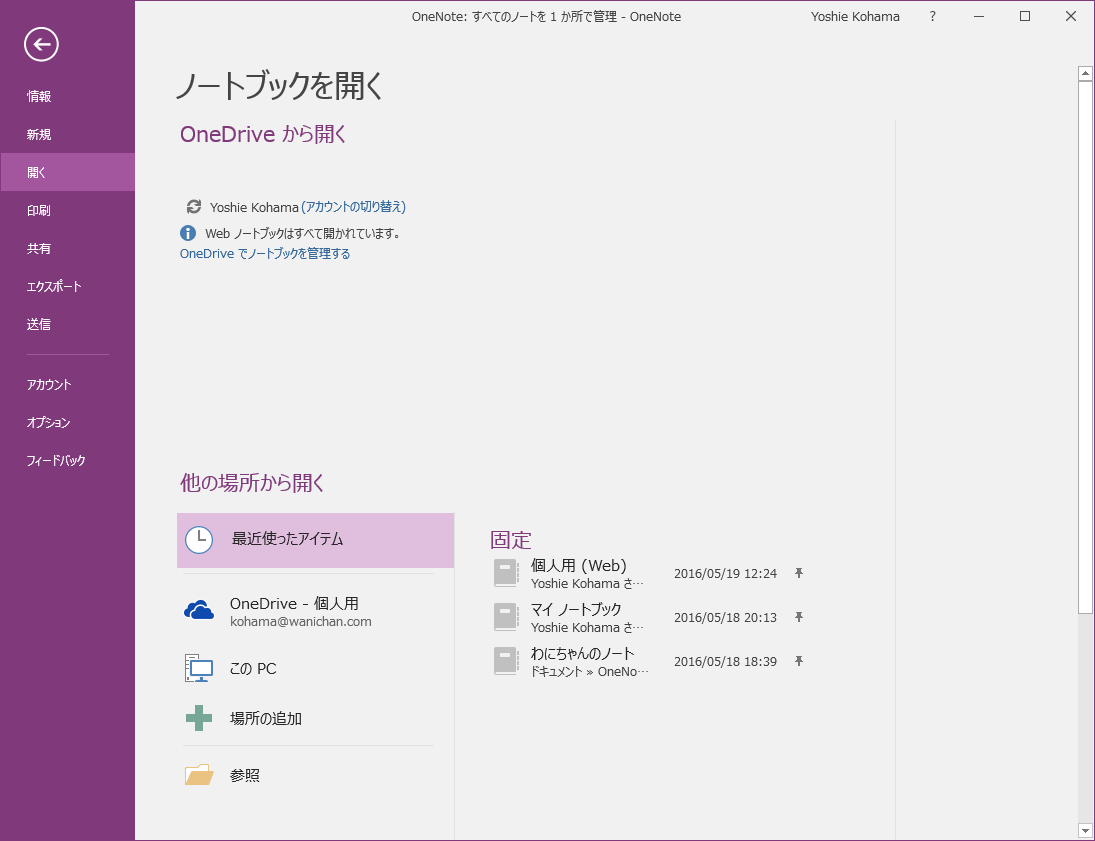Click the OneDrive cloud icon
The image size is (1095, 841).
click(199, 610)
